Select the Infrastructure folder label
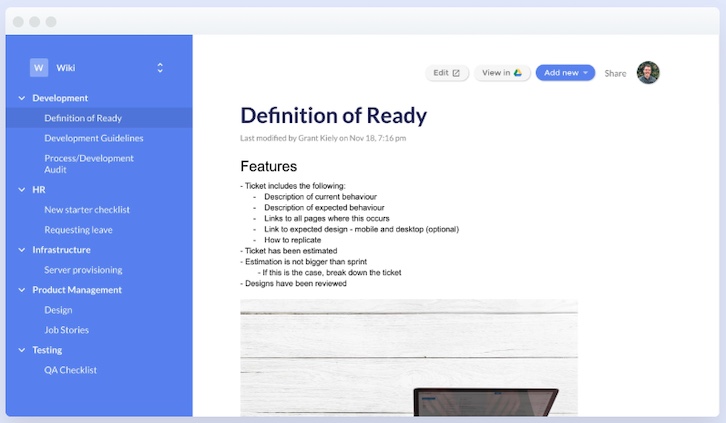 (x=62, y=250)
